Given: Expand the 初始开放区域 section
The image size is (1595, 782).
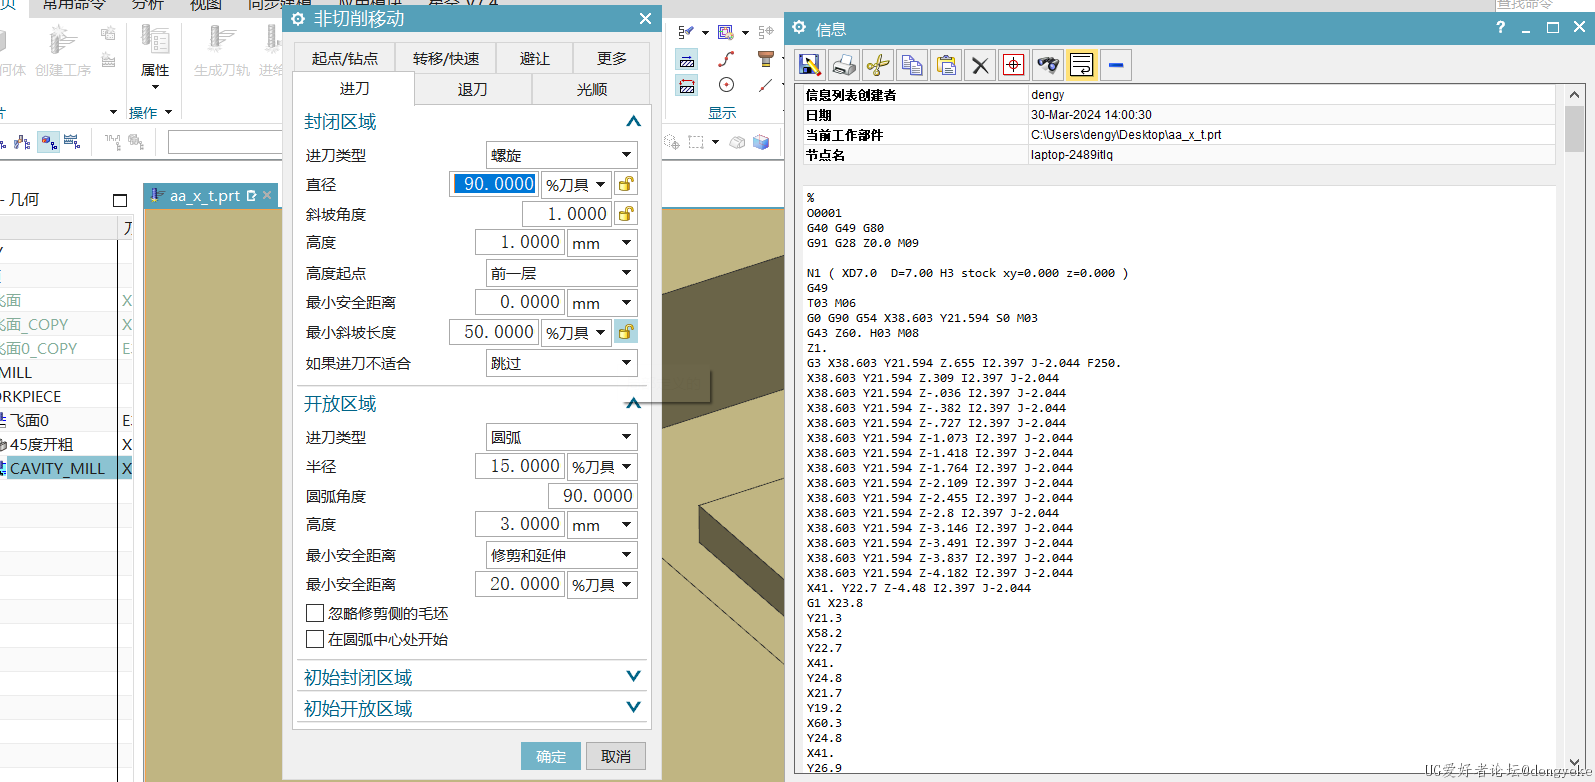Looking at the screenshot, I should (633, 707).
